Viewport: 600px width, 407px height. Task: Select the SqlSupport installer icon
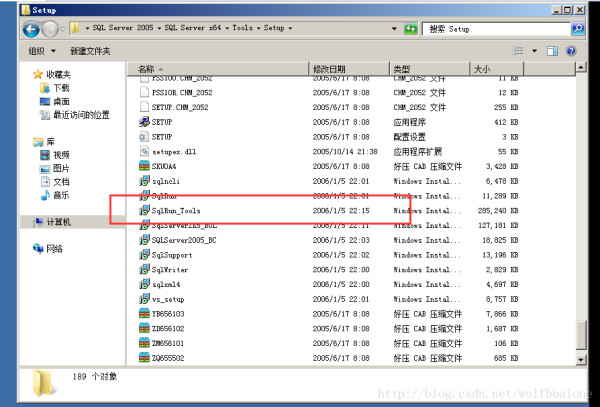point(144,254)
